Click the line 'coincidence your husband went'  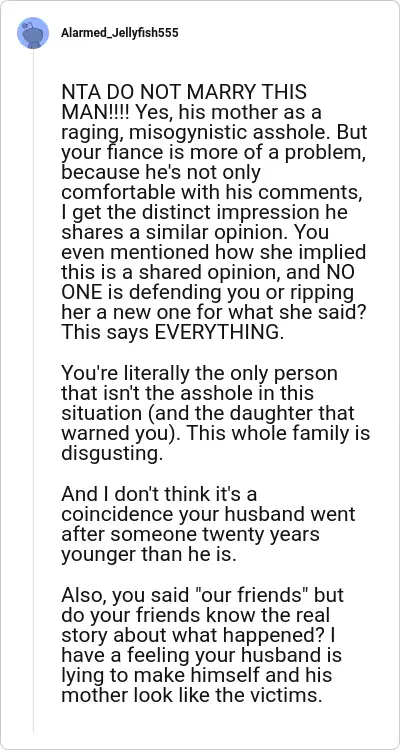pos(209,514)
